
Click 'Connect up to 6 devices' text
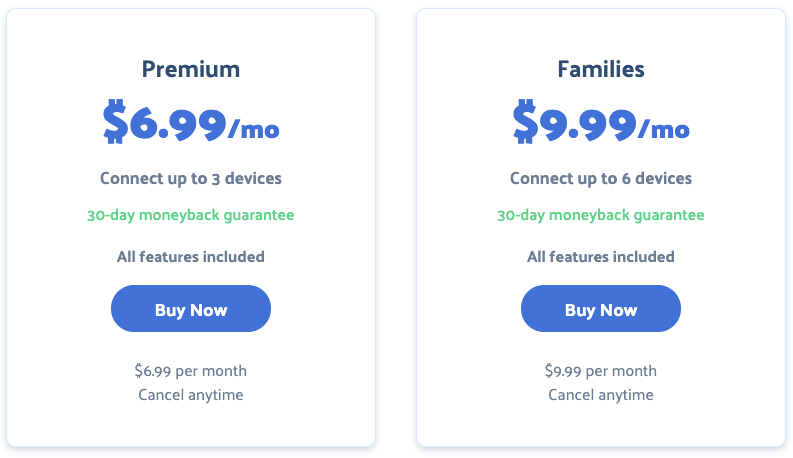[601, 178]
